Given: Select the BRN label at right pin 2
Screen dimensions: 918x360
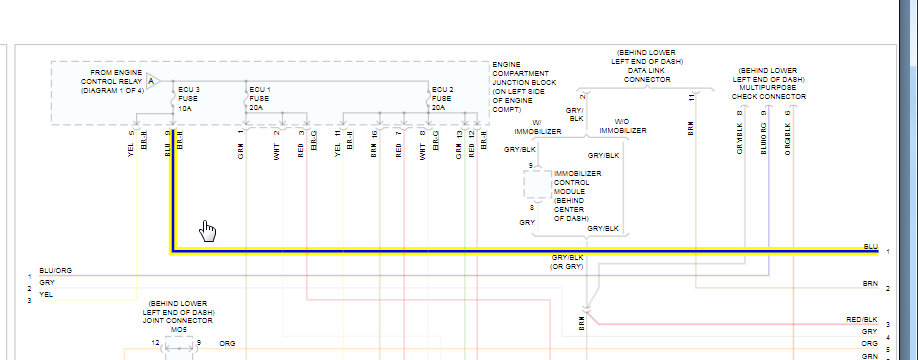Looking at the screenshot, I should (871, 283).
